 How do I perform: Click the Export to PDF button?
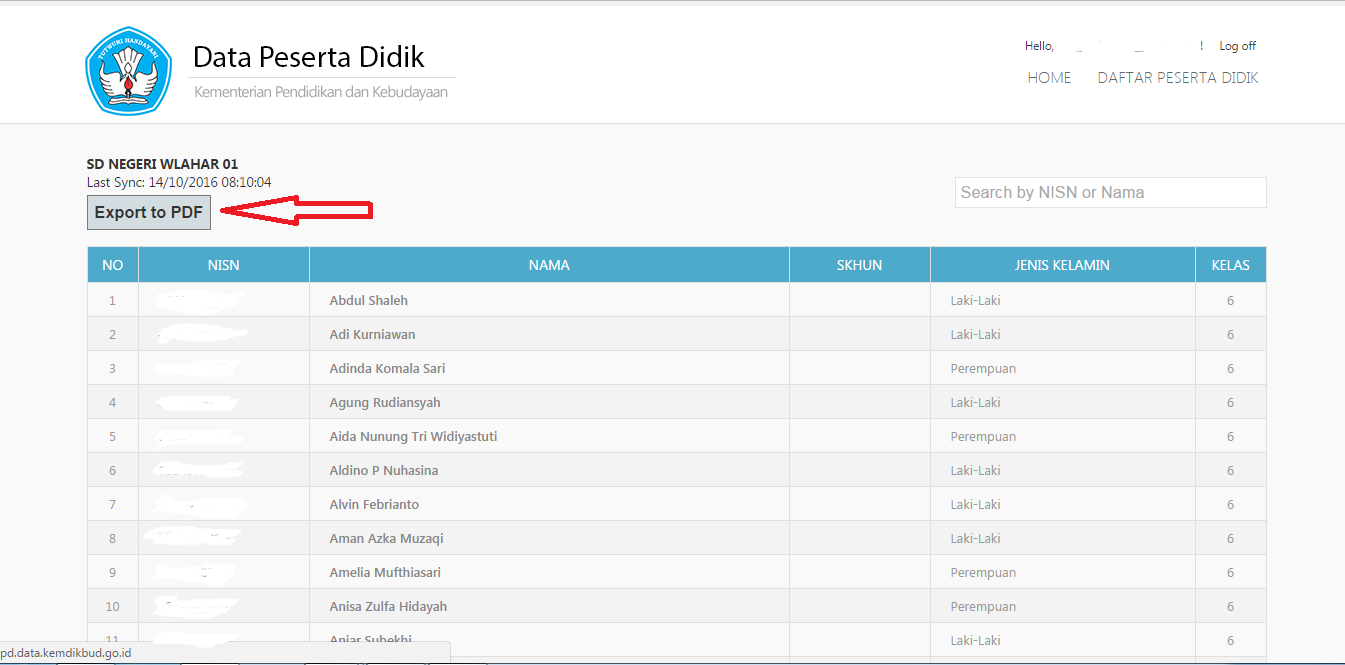point(148,211)
